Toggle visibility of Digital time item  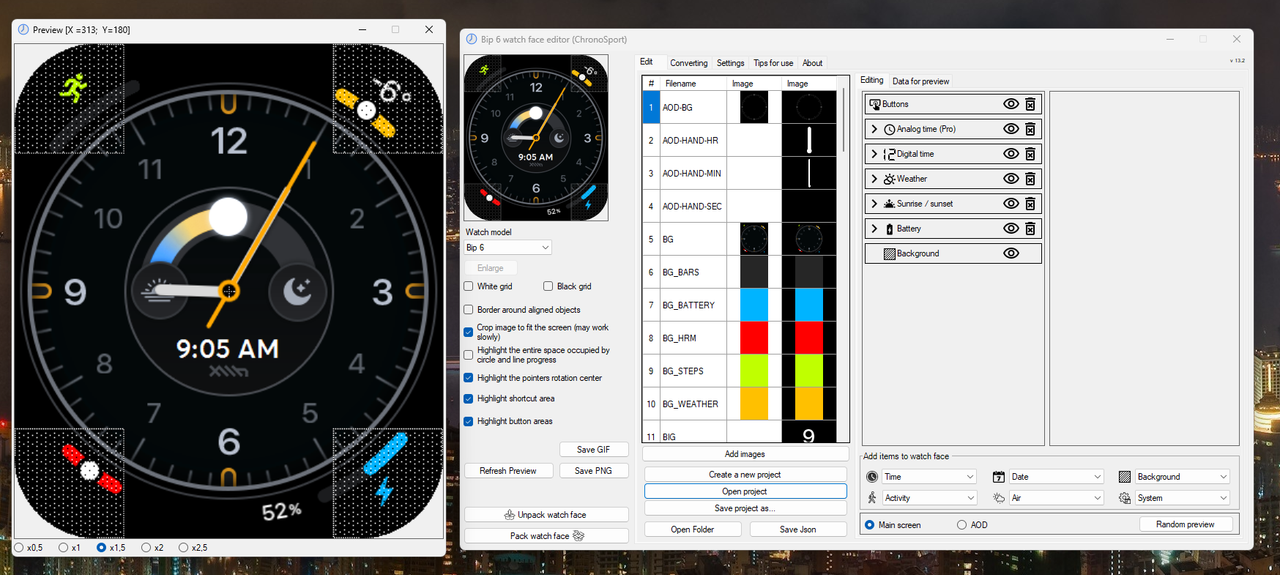(1011, 154)
